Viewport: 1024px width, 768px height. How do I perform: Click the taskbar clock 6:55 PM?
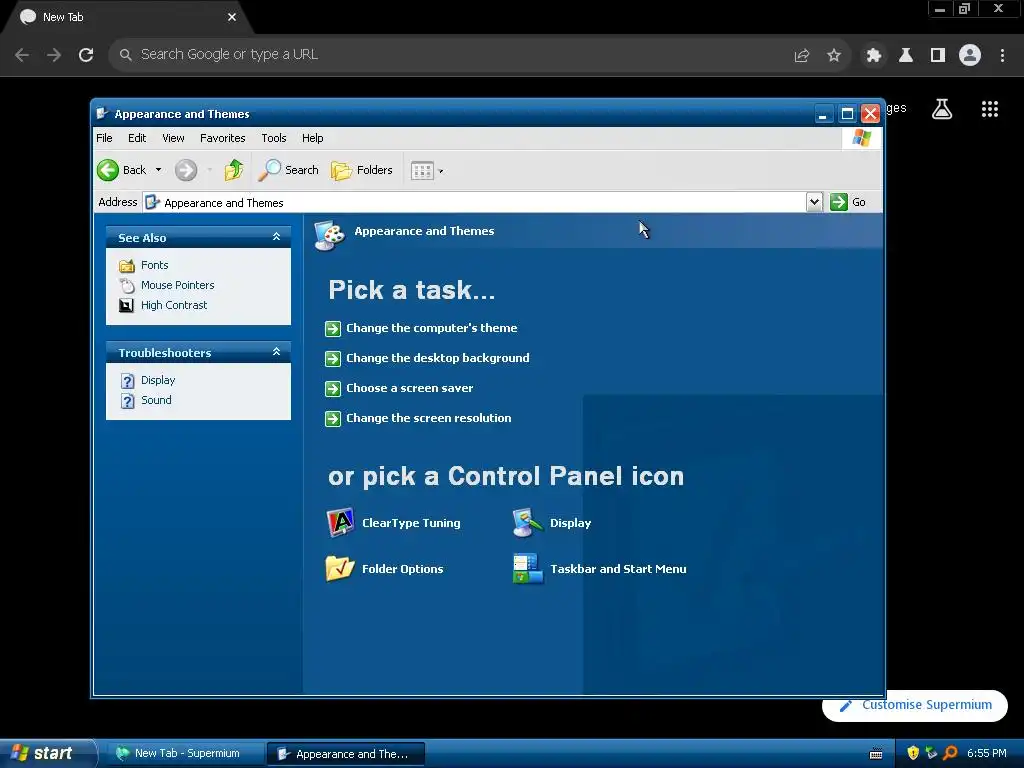click(987, 753)
